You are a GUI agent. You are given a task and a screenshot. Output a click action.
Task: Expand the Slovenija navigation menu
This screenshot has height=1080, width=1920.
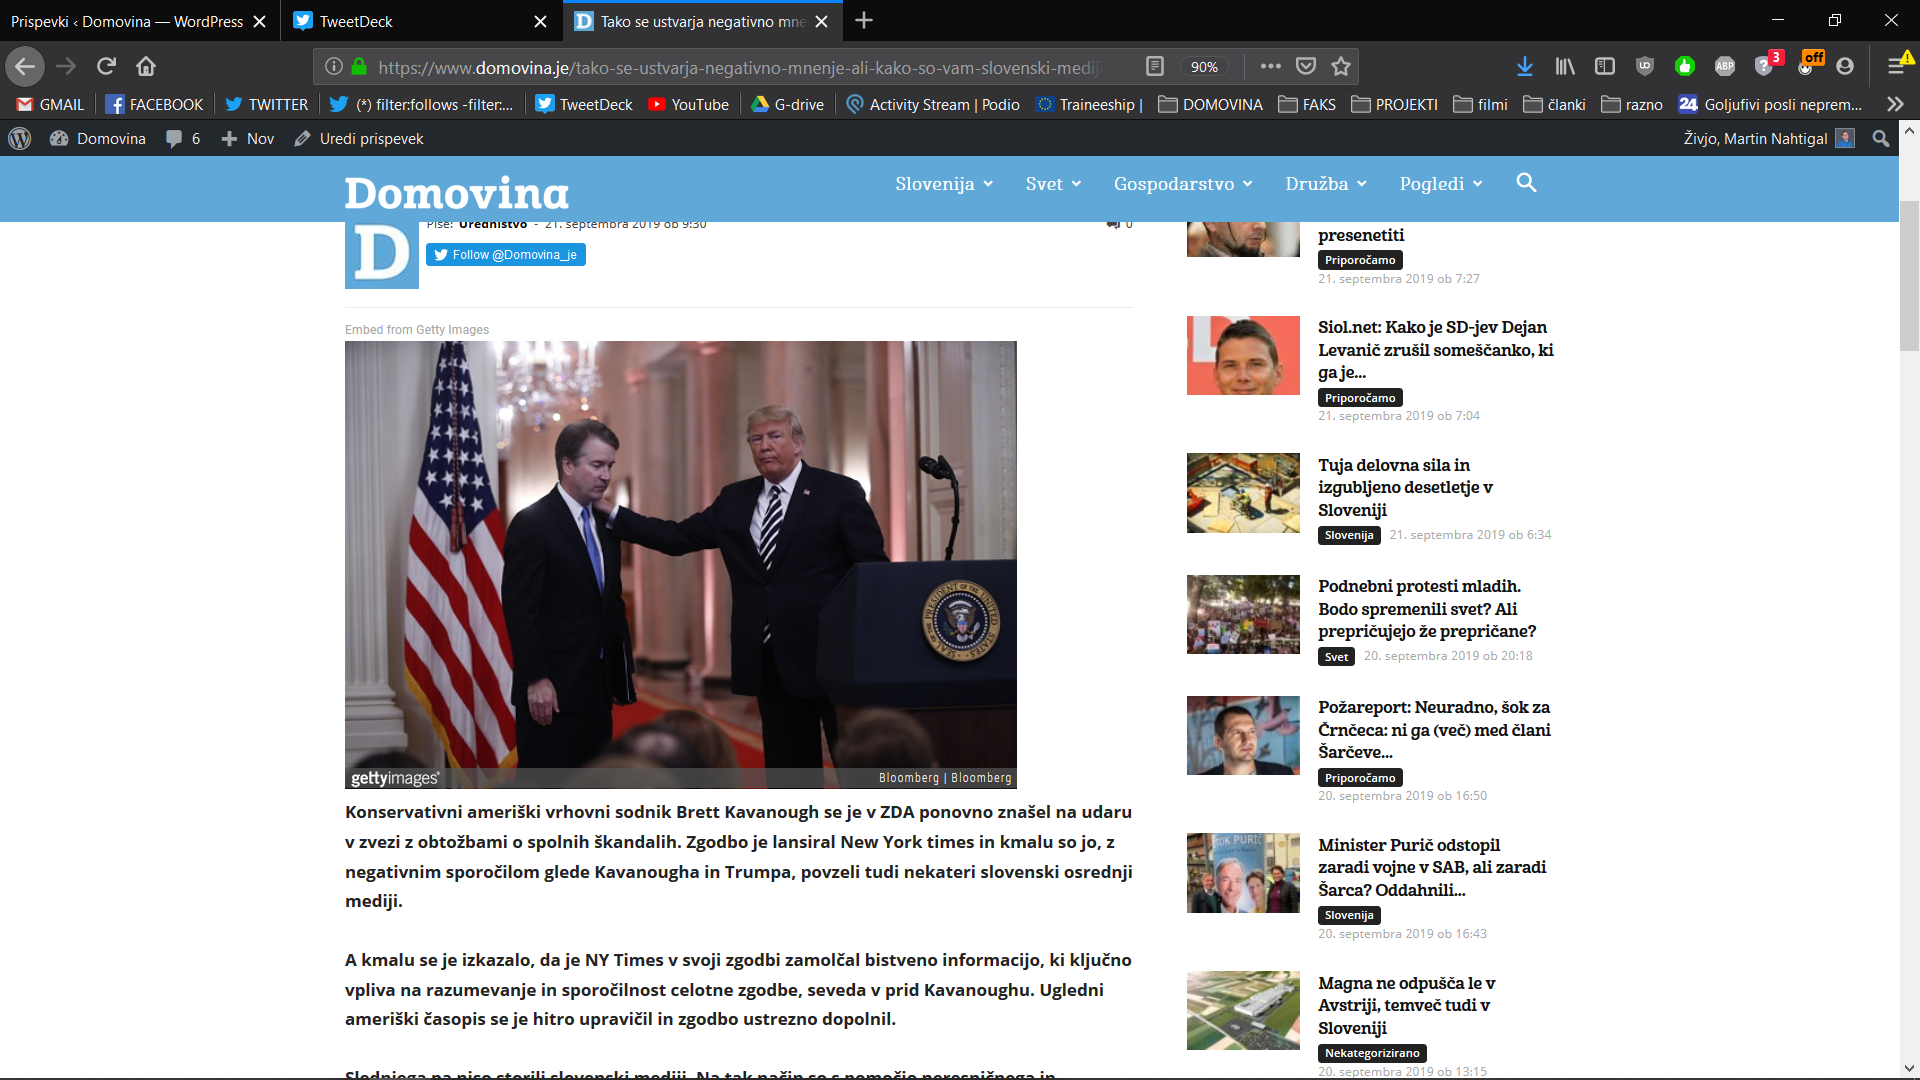click(x=943, y=184)
